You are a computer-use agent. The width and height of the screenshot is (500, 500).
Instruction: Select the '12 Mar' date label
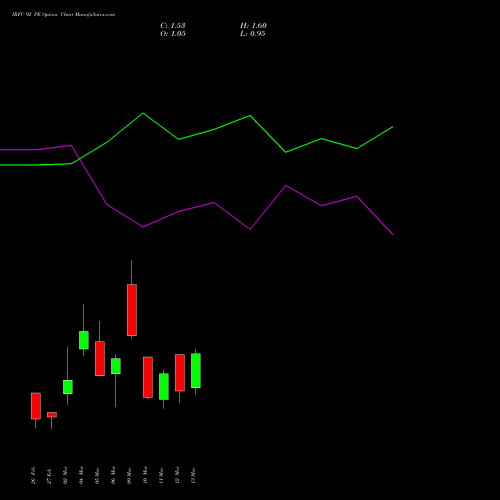pos(177,475)
